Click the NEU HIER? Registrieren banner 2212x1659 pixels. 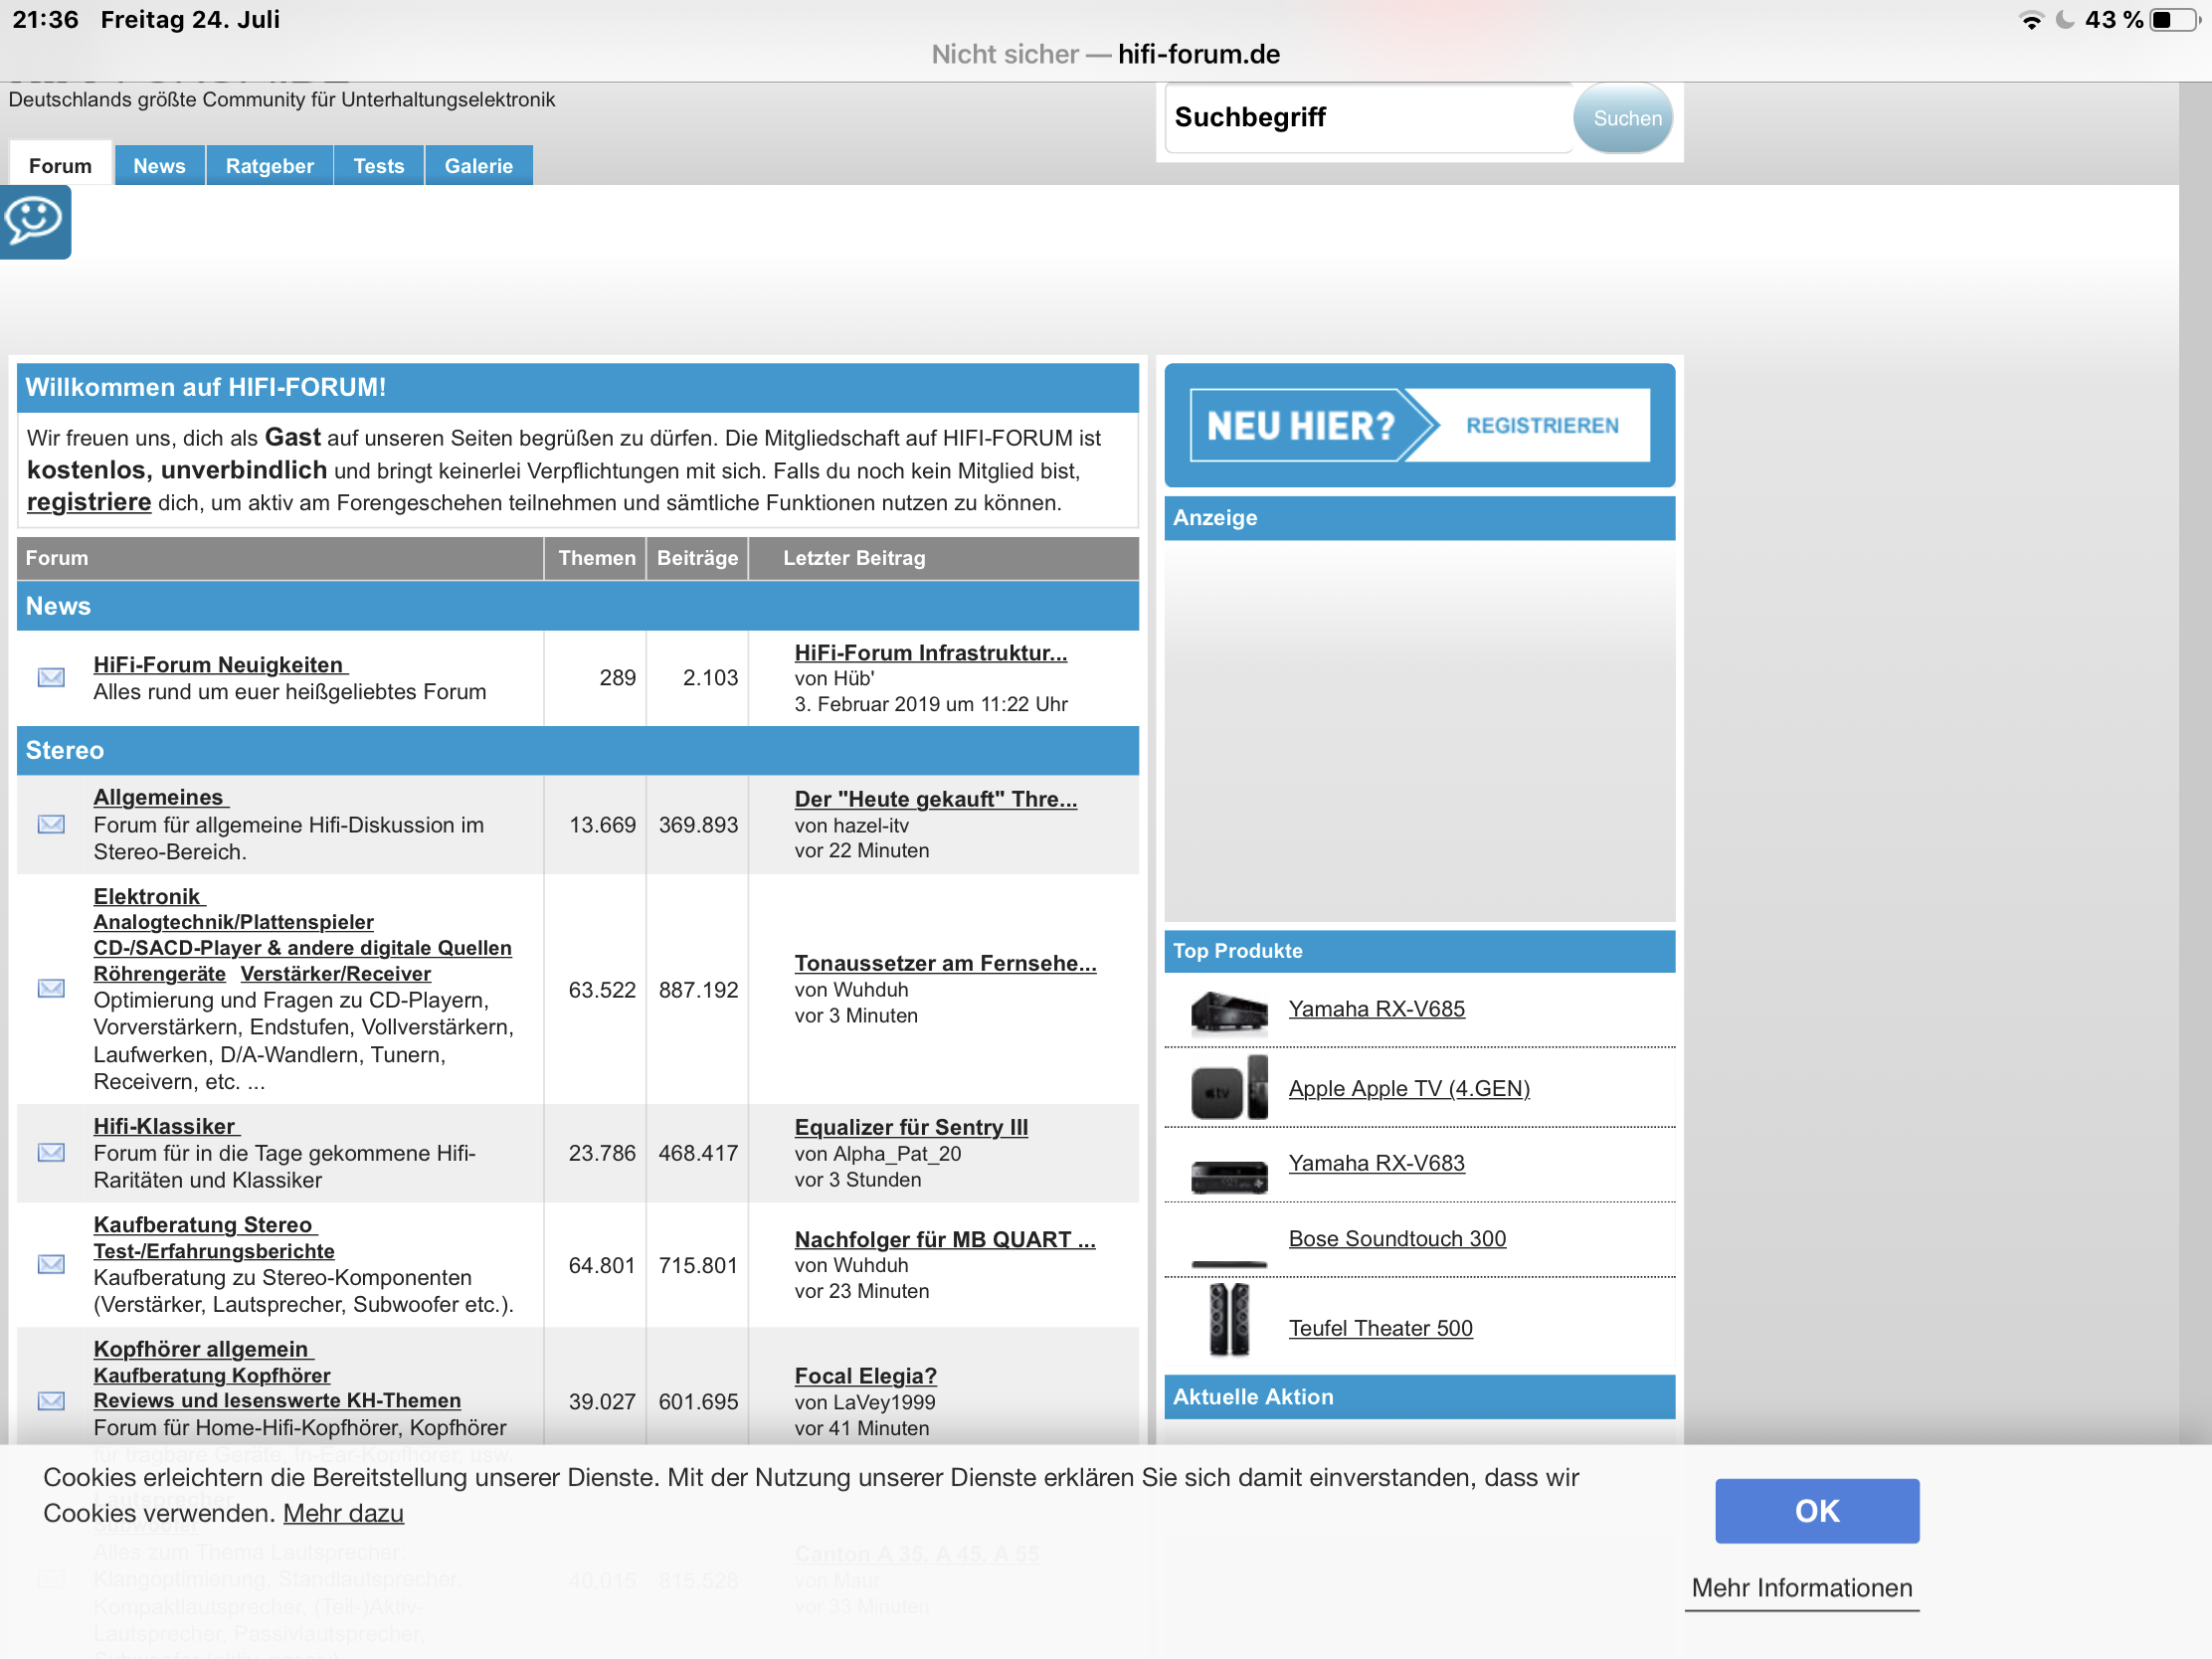tap(1419, 425)
